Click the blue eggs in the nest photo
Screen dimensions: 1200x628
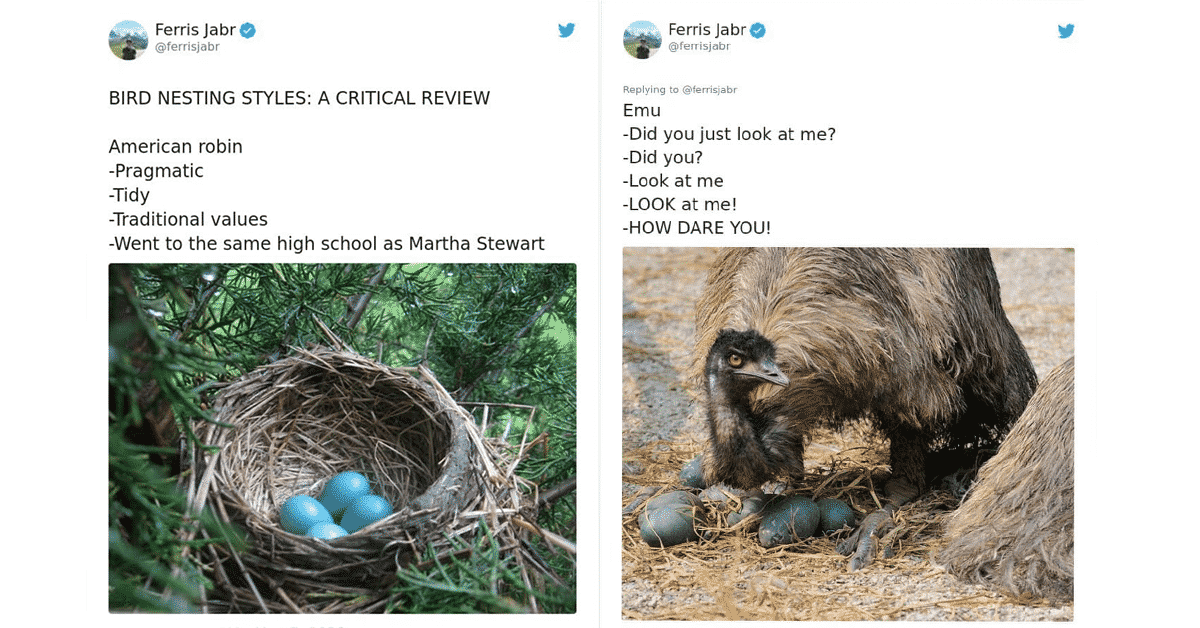[335, 505]
